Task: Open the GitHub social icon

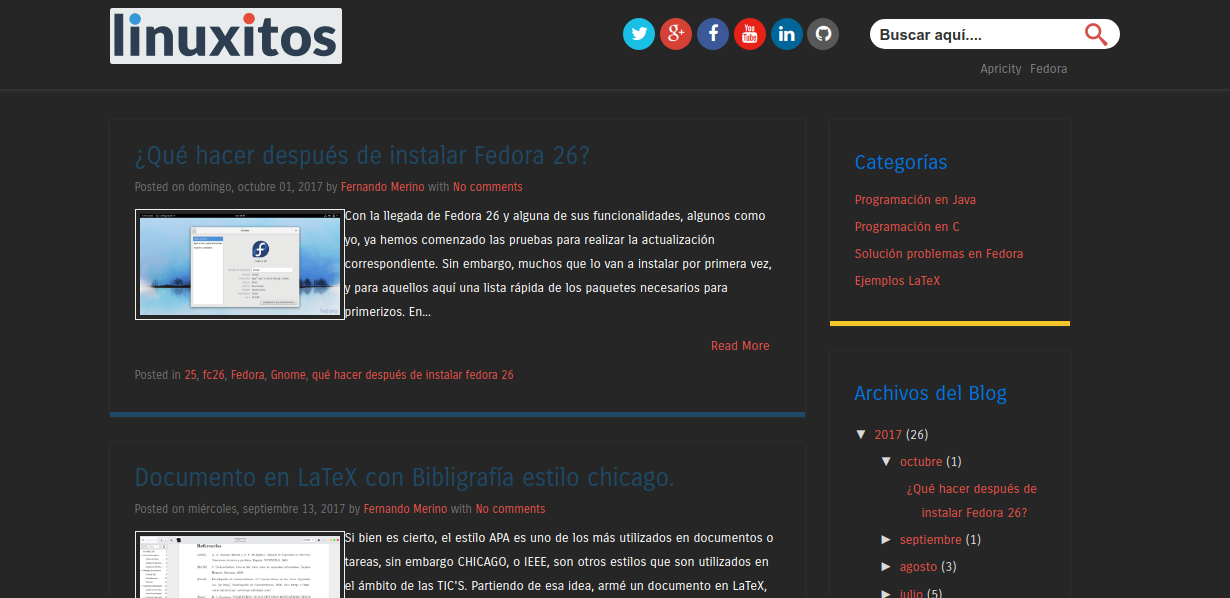Action: tap(823, 34)
